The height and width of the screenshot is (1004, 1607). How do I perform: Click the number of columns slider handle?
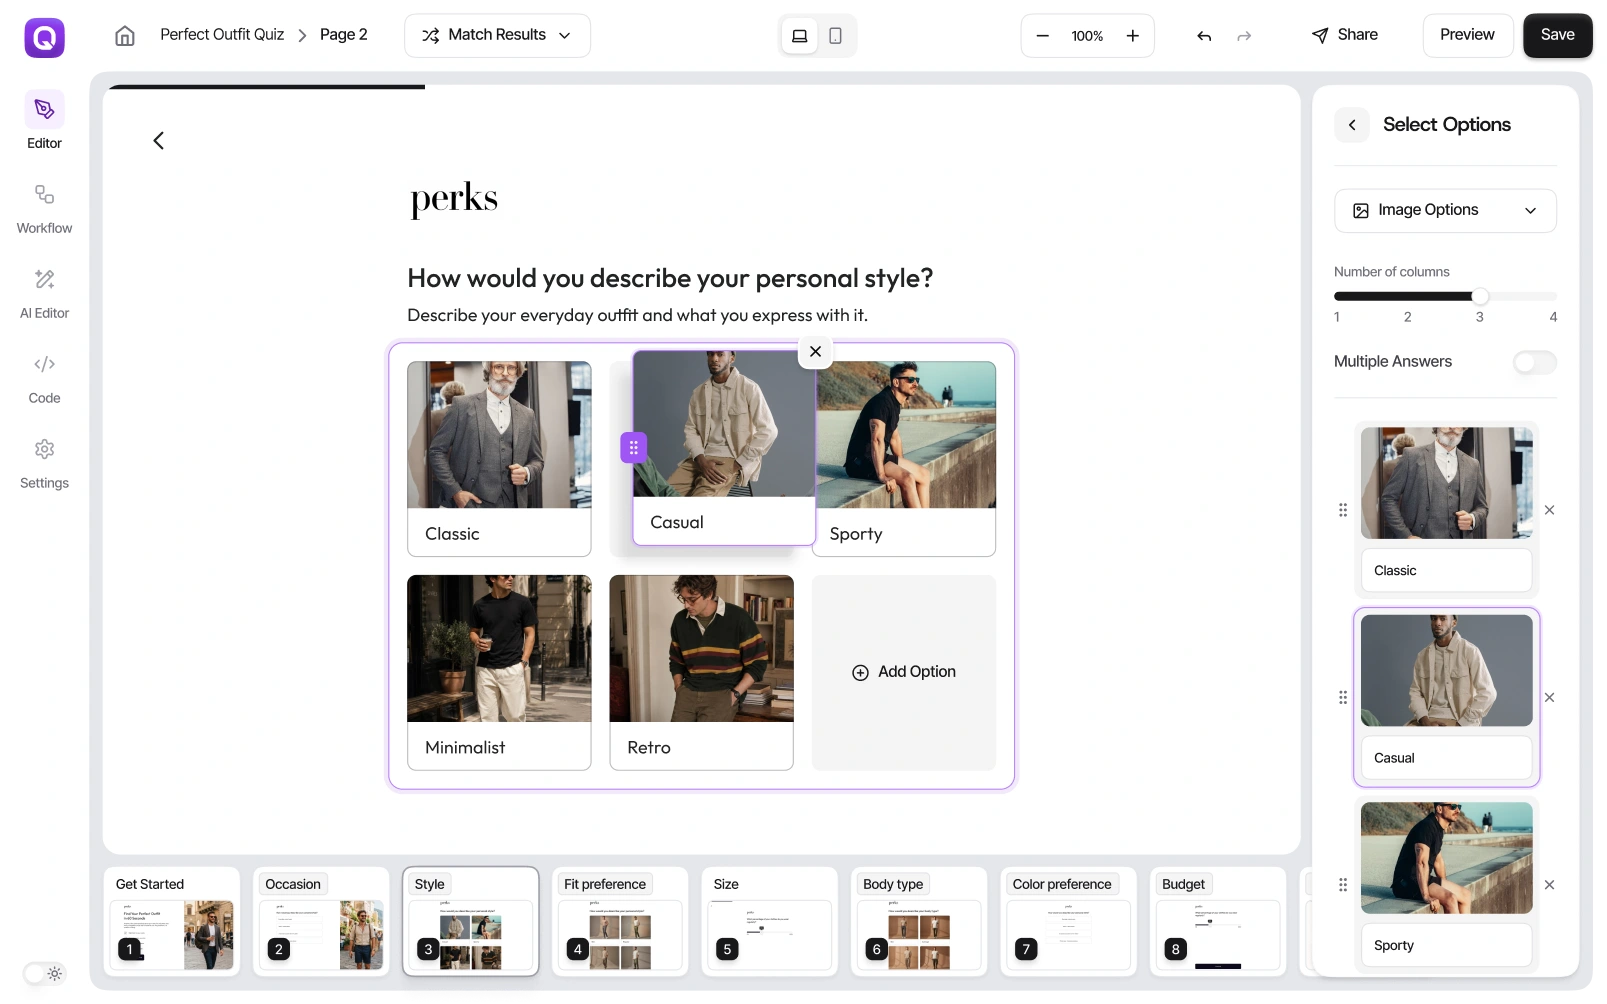[x=1480, y=296]
